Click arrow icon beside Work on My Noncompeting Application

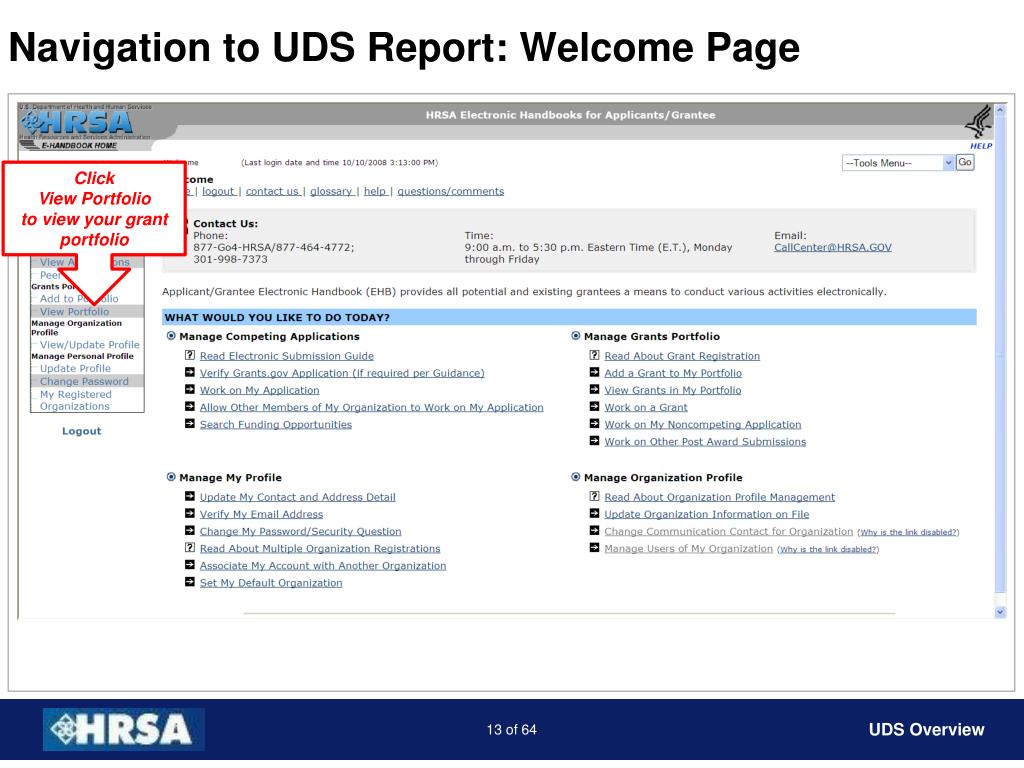594,424
